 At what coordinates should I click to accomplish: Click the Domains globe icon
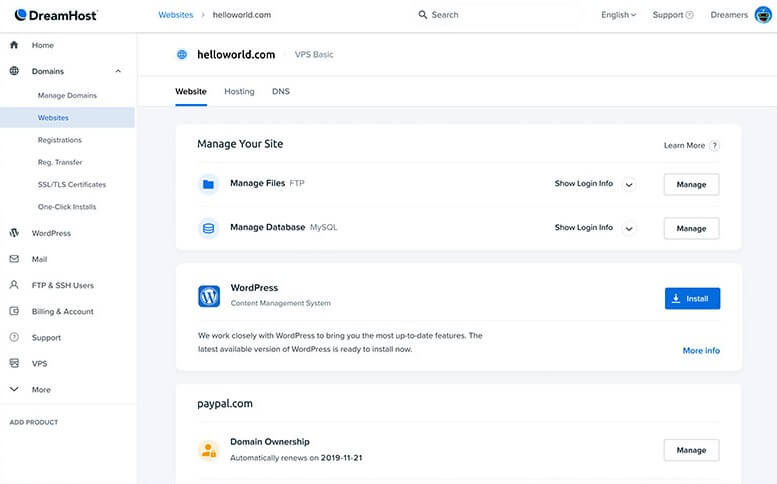pos(14,71)
